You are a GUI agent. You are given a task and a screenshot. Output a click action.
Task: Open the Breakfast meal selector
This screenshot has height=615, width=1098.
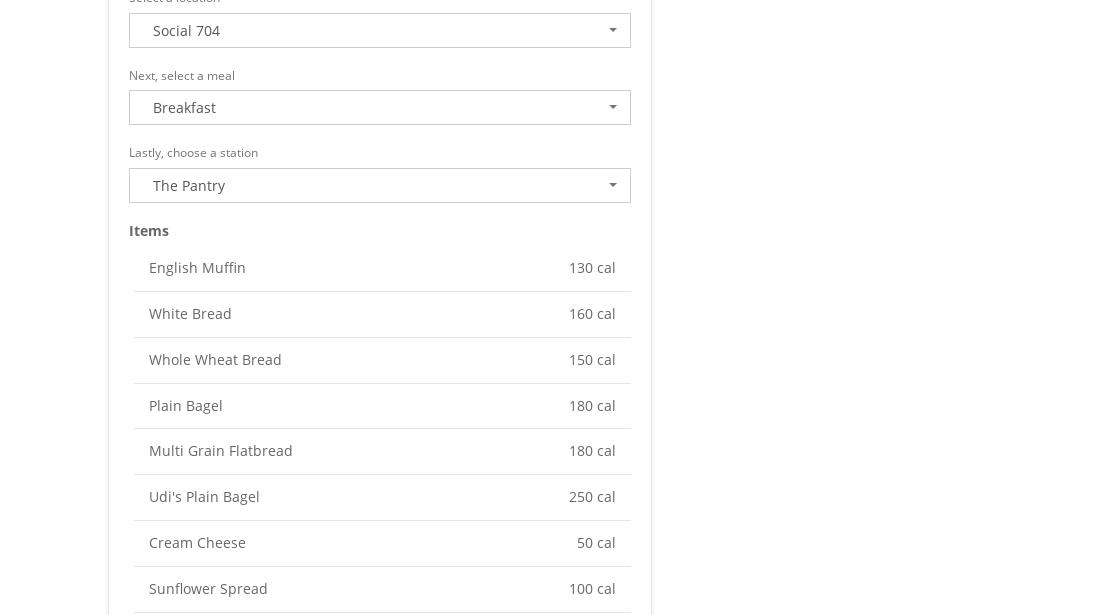point(379,108)
